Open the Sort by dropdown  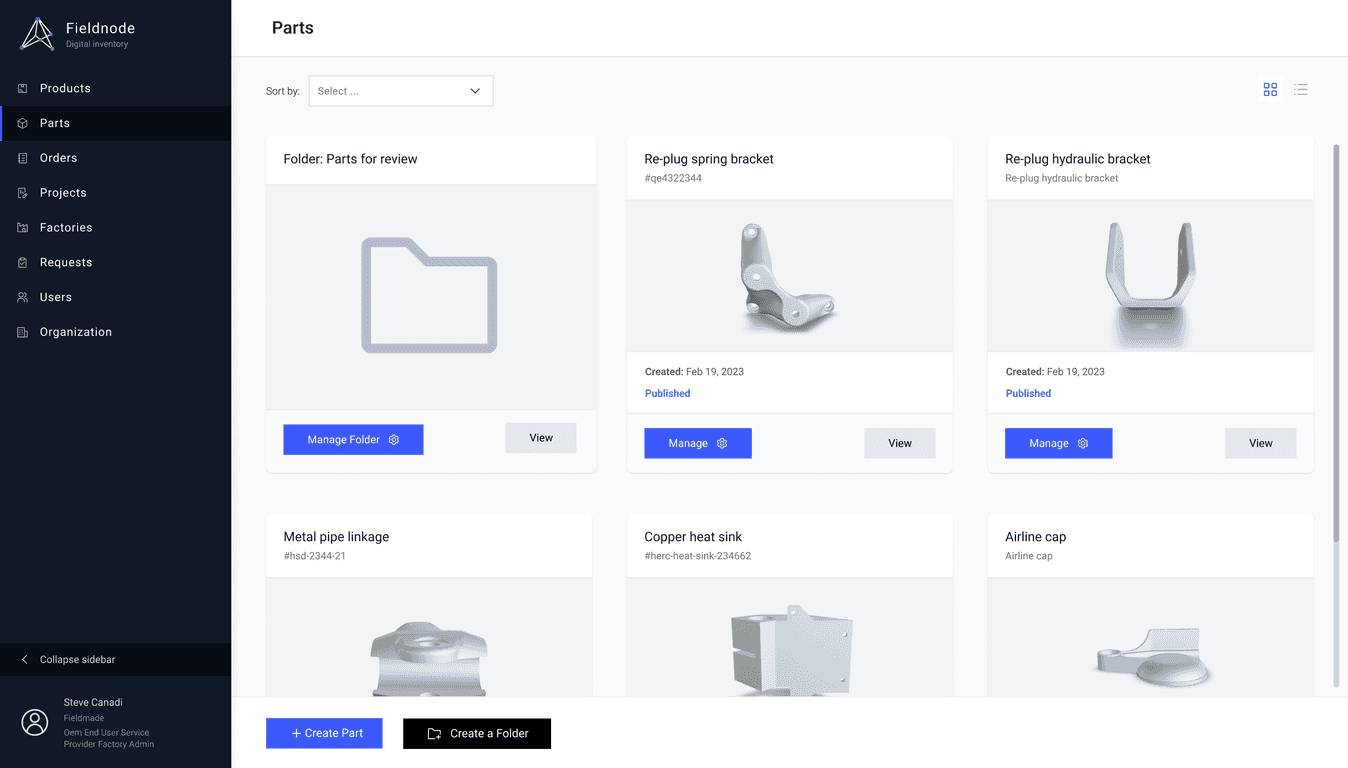pos(400,91)
